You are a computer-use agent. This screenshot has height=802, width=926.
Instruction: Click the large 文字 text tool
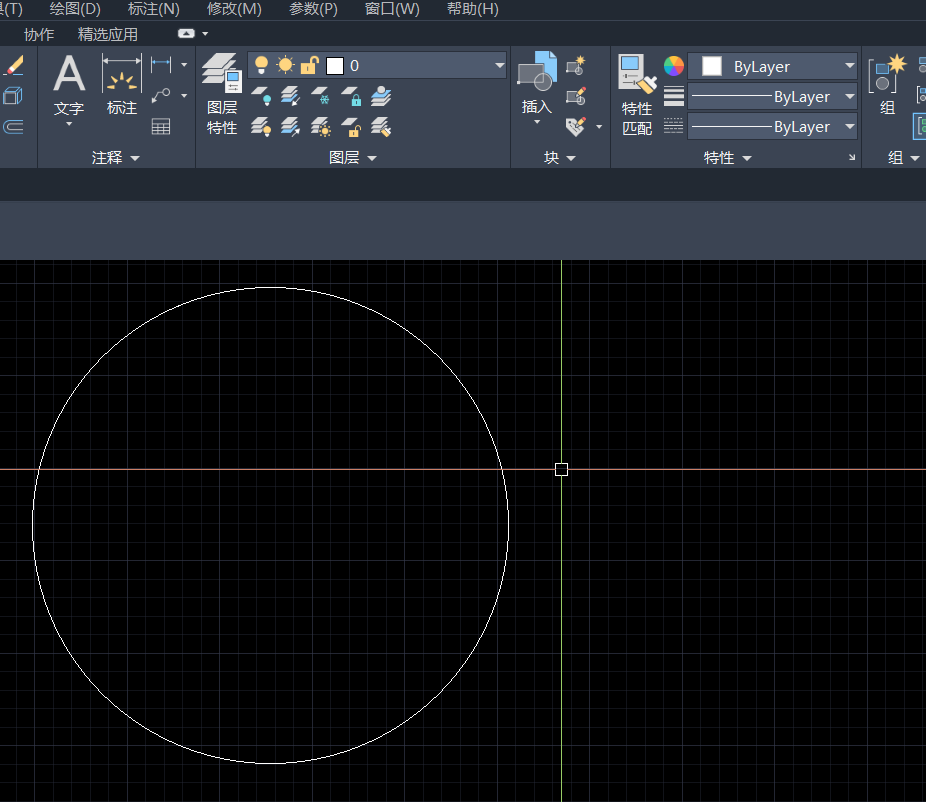coord(69,85)
